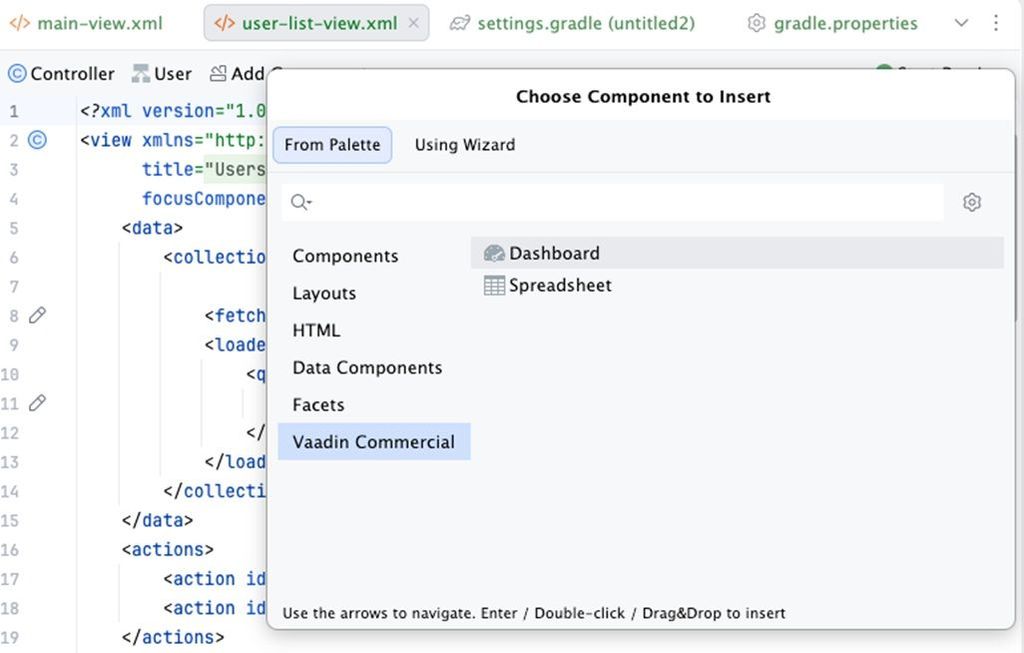Select the Vaadin Commercial category
1024x653 pixels.
point(374,441)
